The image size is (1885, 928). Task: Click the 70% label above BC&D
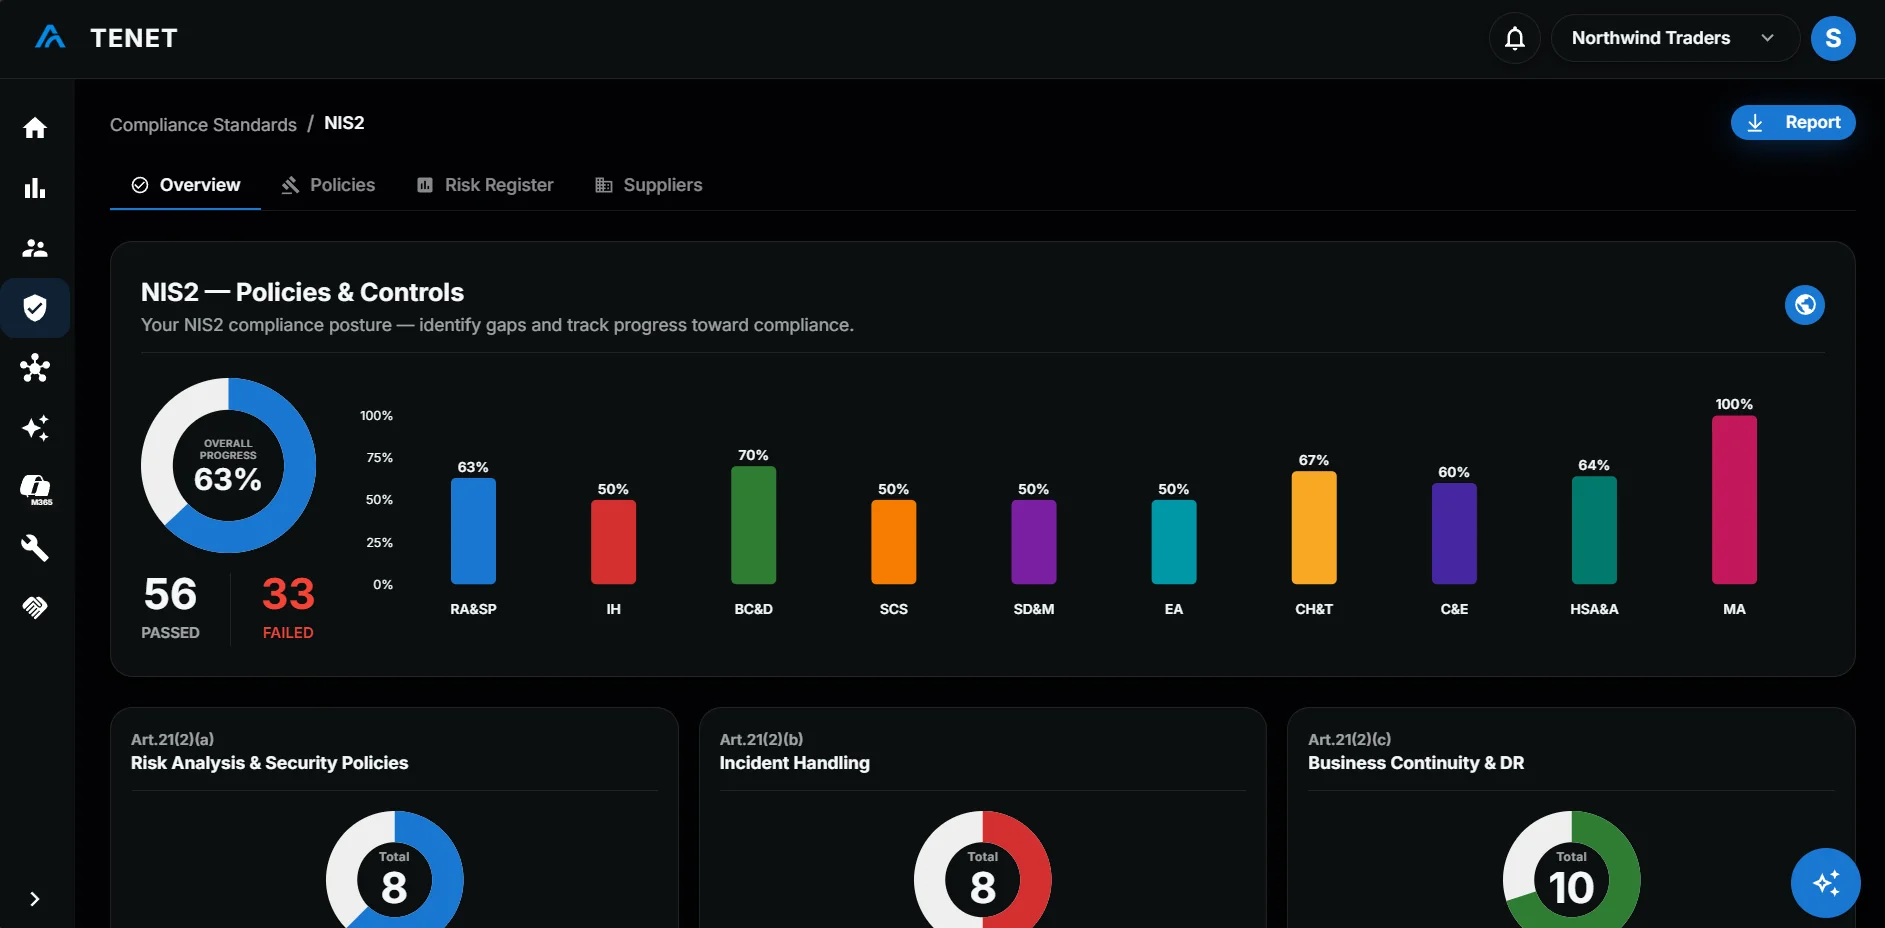click(x=753, y=455)
